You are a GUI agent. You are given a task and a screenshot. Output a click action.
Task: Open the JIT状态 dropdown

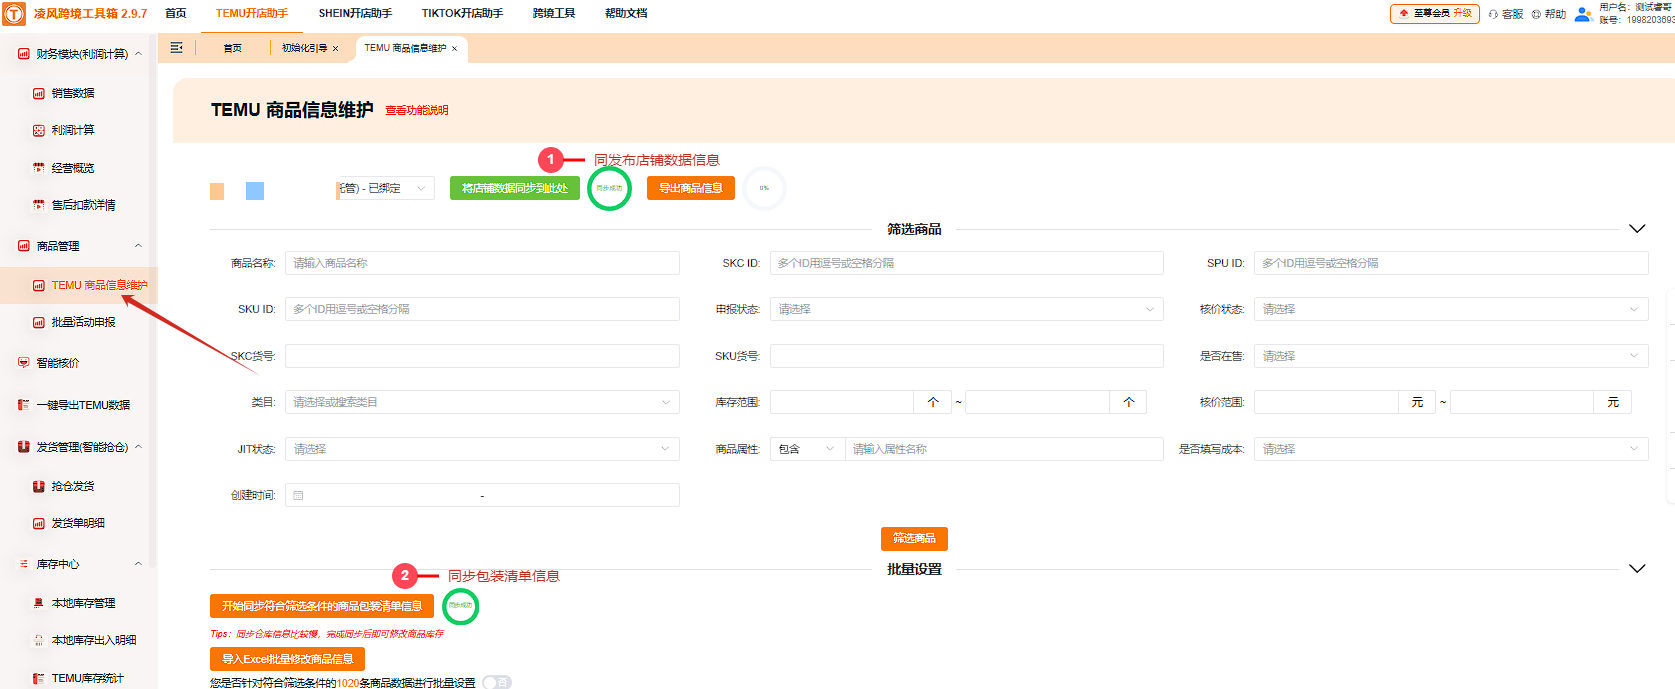point(482,449)
